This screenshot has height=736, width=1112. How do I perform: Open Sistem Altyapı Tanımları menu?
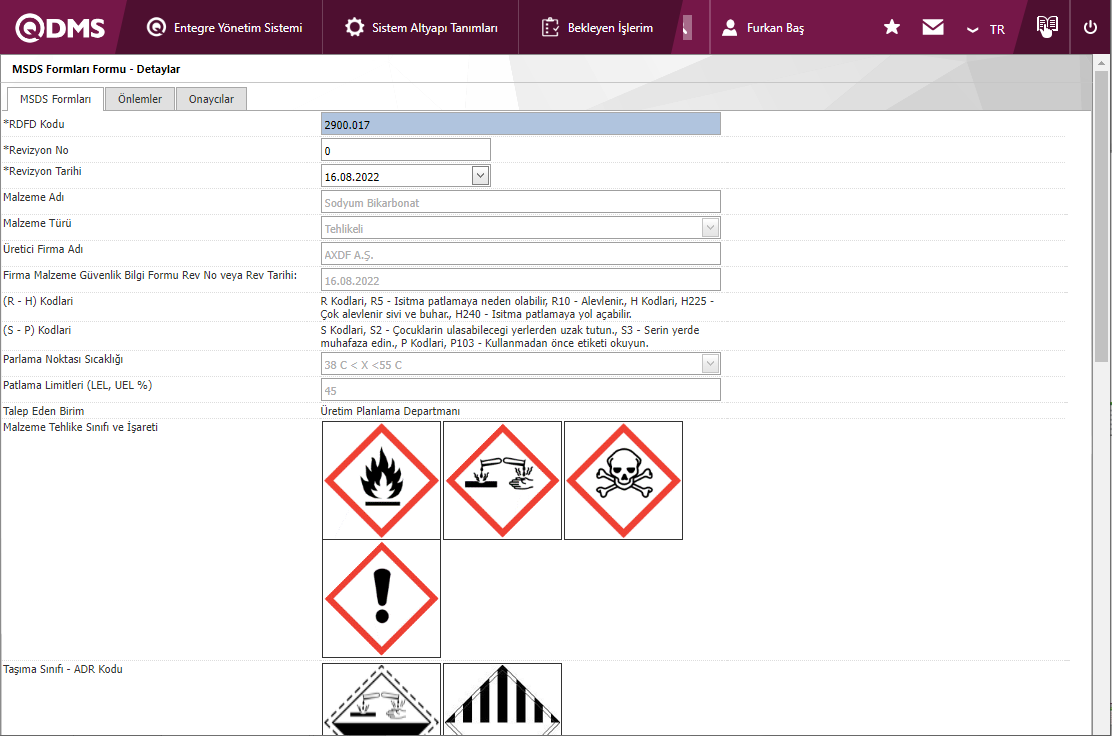click(421, 28)
